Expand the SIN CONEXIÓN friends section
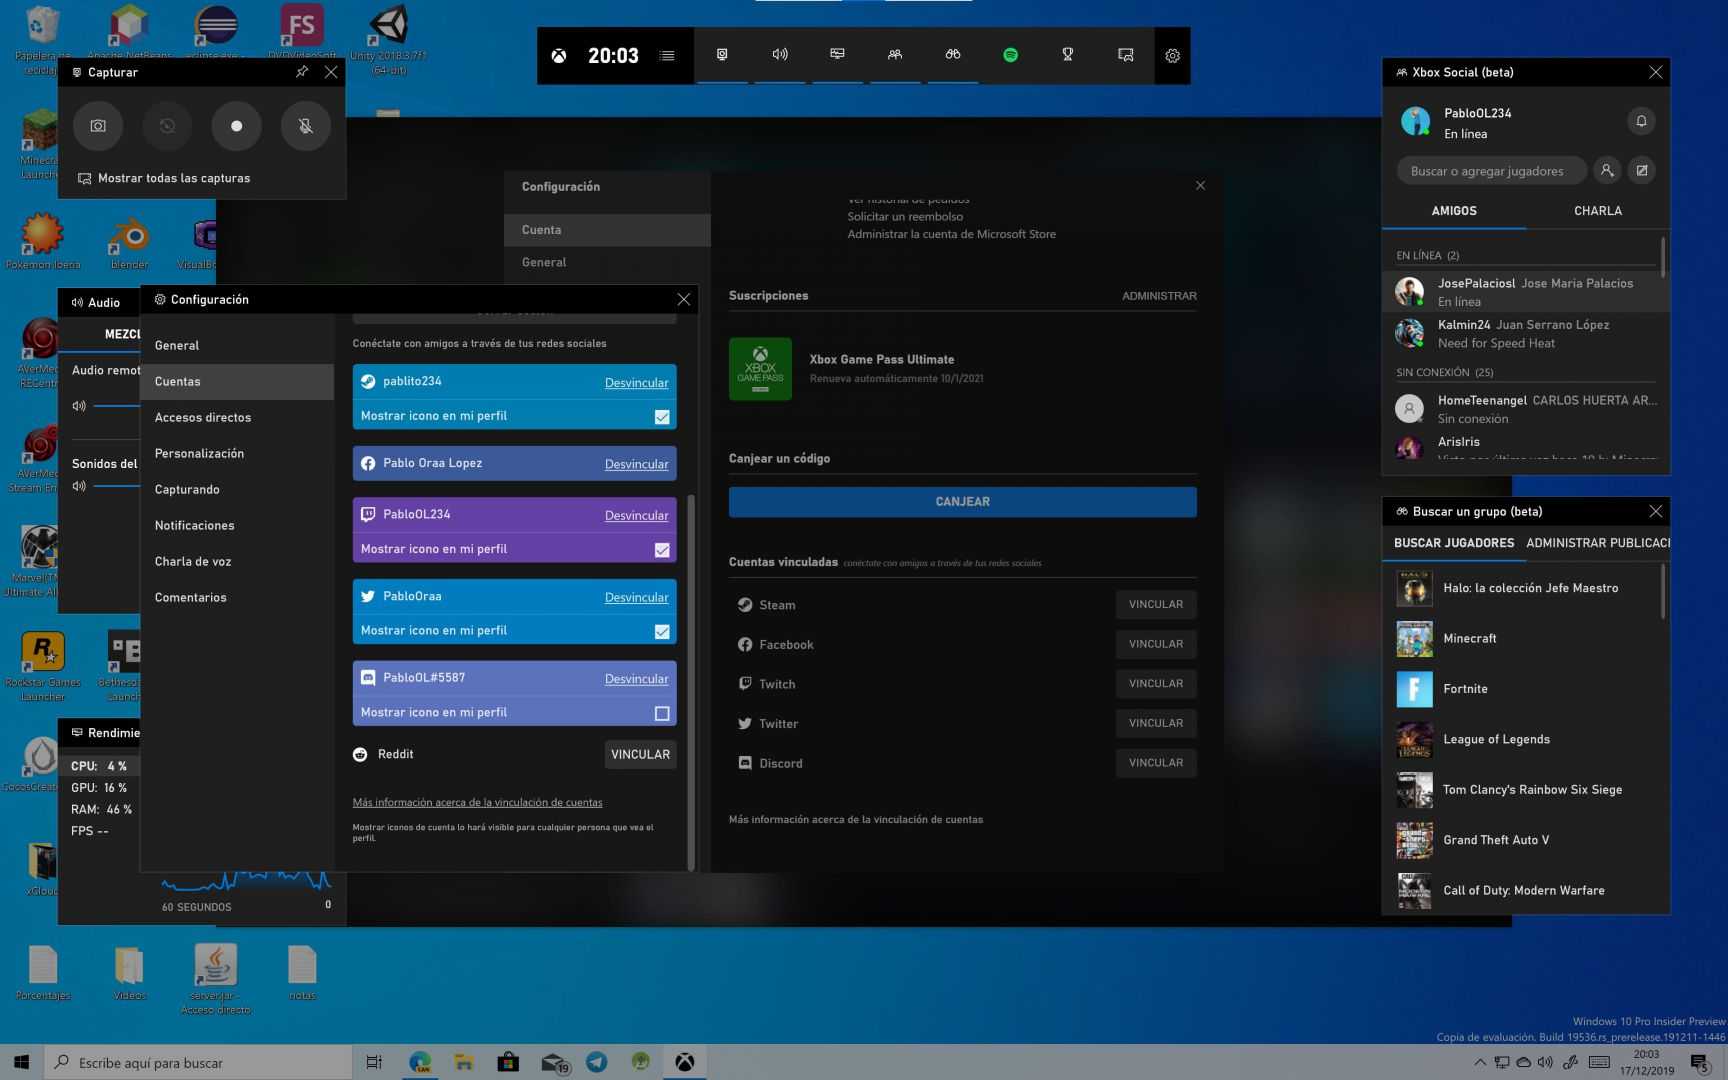The image size is (1728, 1080). click(1444, 373)
